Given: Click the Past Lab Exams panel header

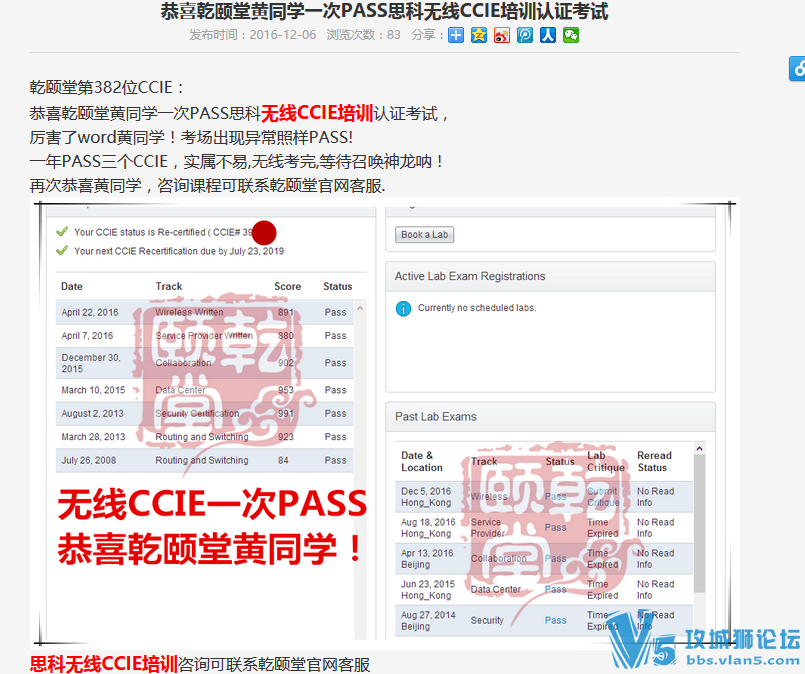Looking at the screenshot, I should (x=550, y=417).
